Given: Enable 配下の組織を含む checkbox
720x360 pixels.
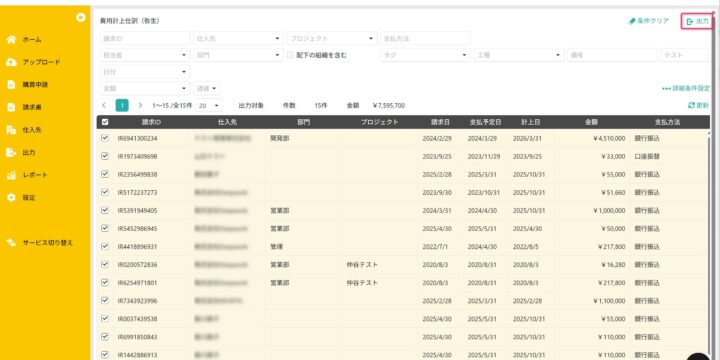Looking at the screenshot, I should coord(290,55).
